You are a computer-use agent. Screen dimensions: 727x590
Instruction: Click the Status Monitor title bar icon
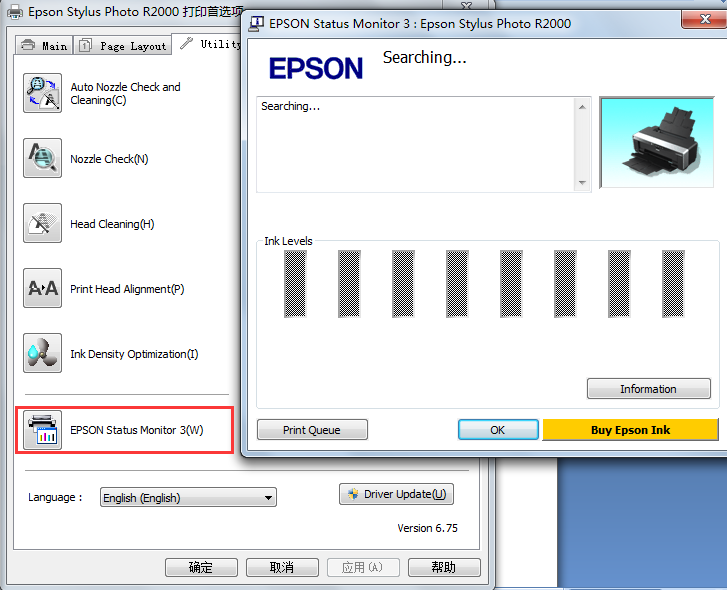pos(256,23)
